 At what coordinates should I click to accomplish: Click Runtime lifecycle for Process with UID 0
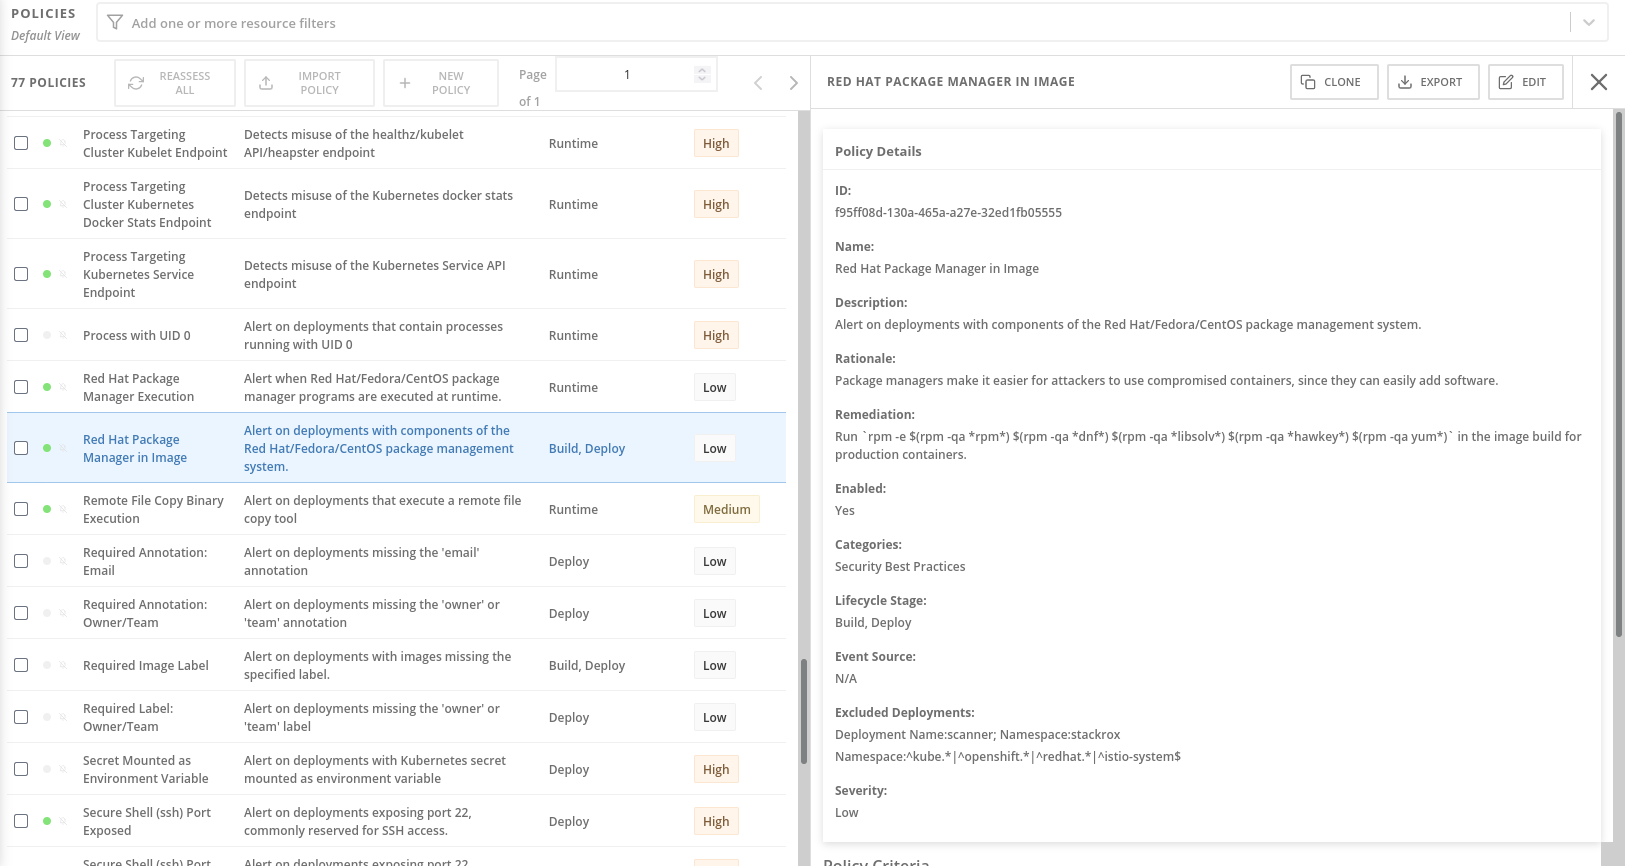(x=573, y=335)
